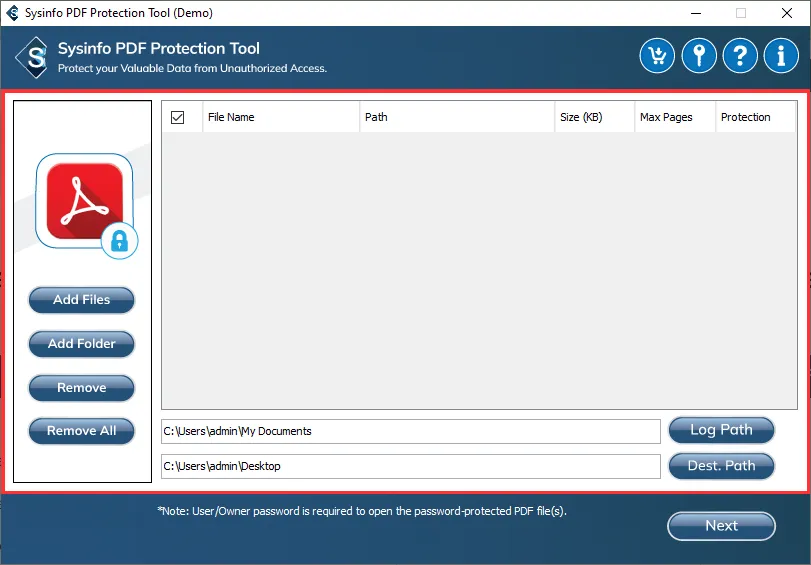The height and width of the screenshot is (565, 811).
Task: Open the Activation key icon
Action: click(699, 56)
